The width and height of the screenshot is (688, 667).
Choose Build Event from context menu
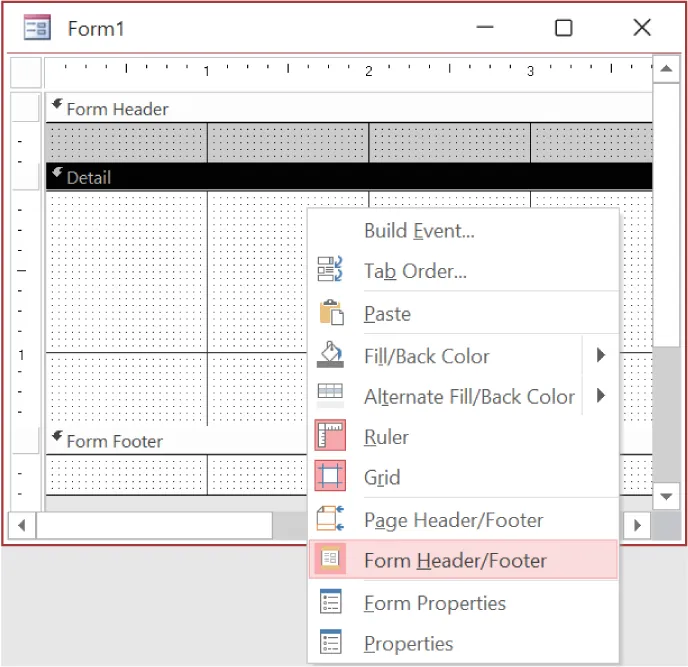[419, 231]
